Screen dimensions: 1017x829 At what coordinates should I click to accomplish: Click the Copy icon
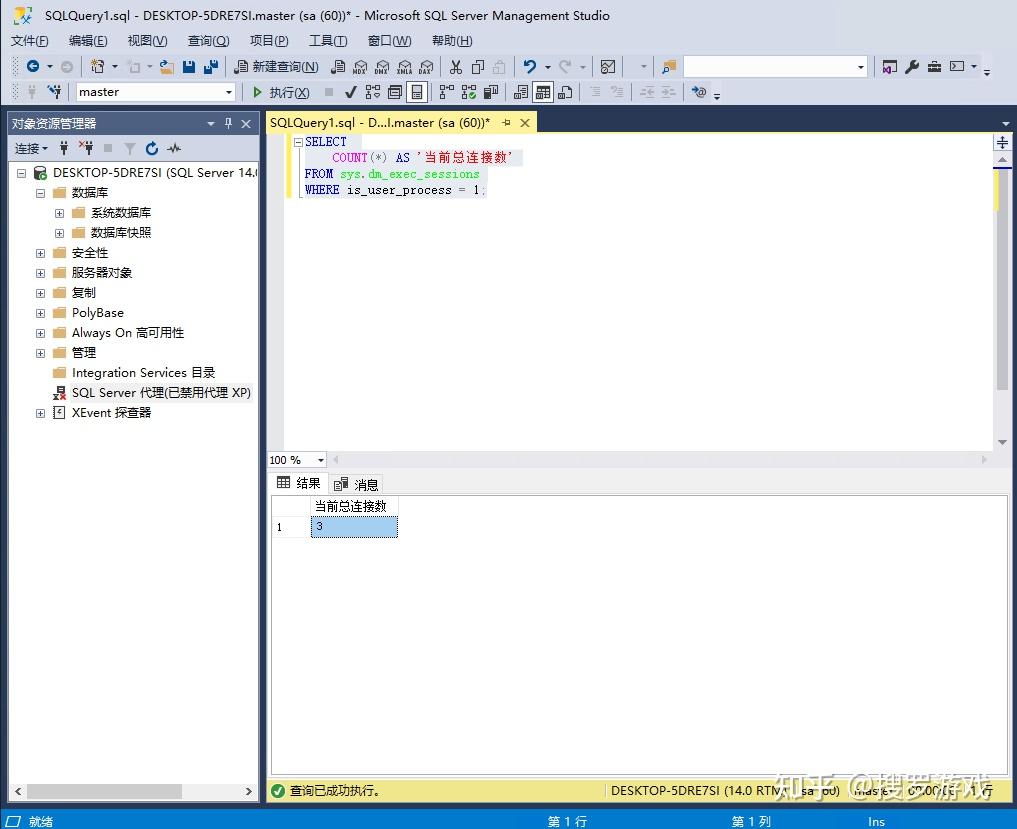(x=478, y=66)
